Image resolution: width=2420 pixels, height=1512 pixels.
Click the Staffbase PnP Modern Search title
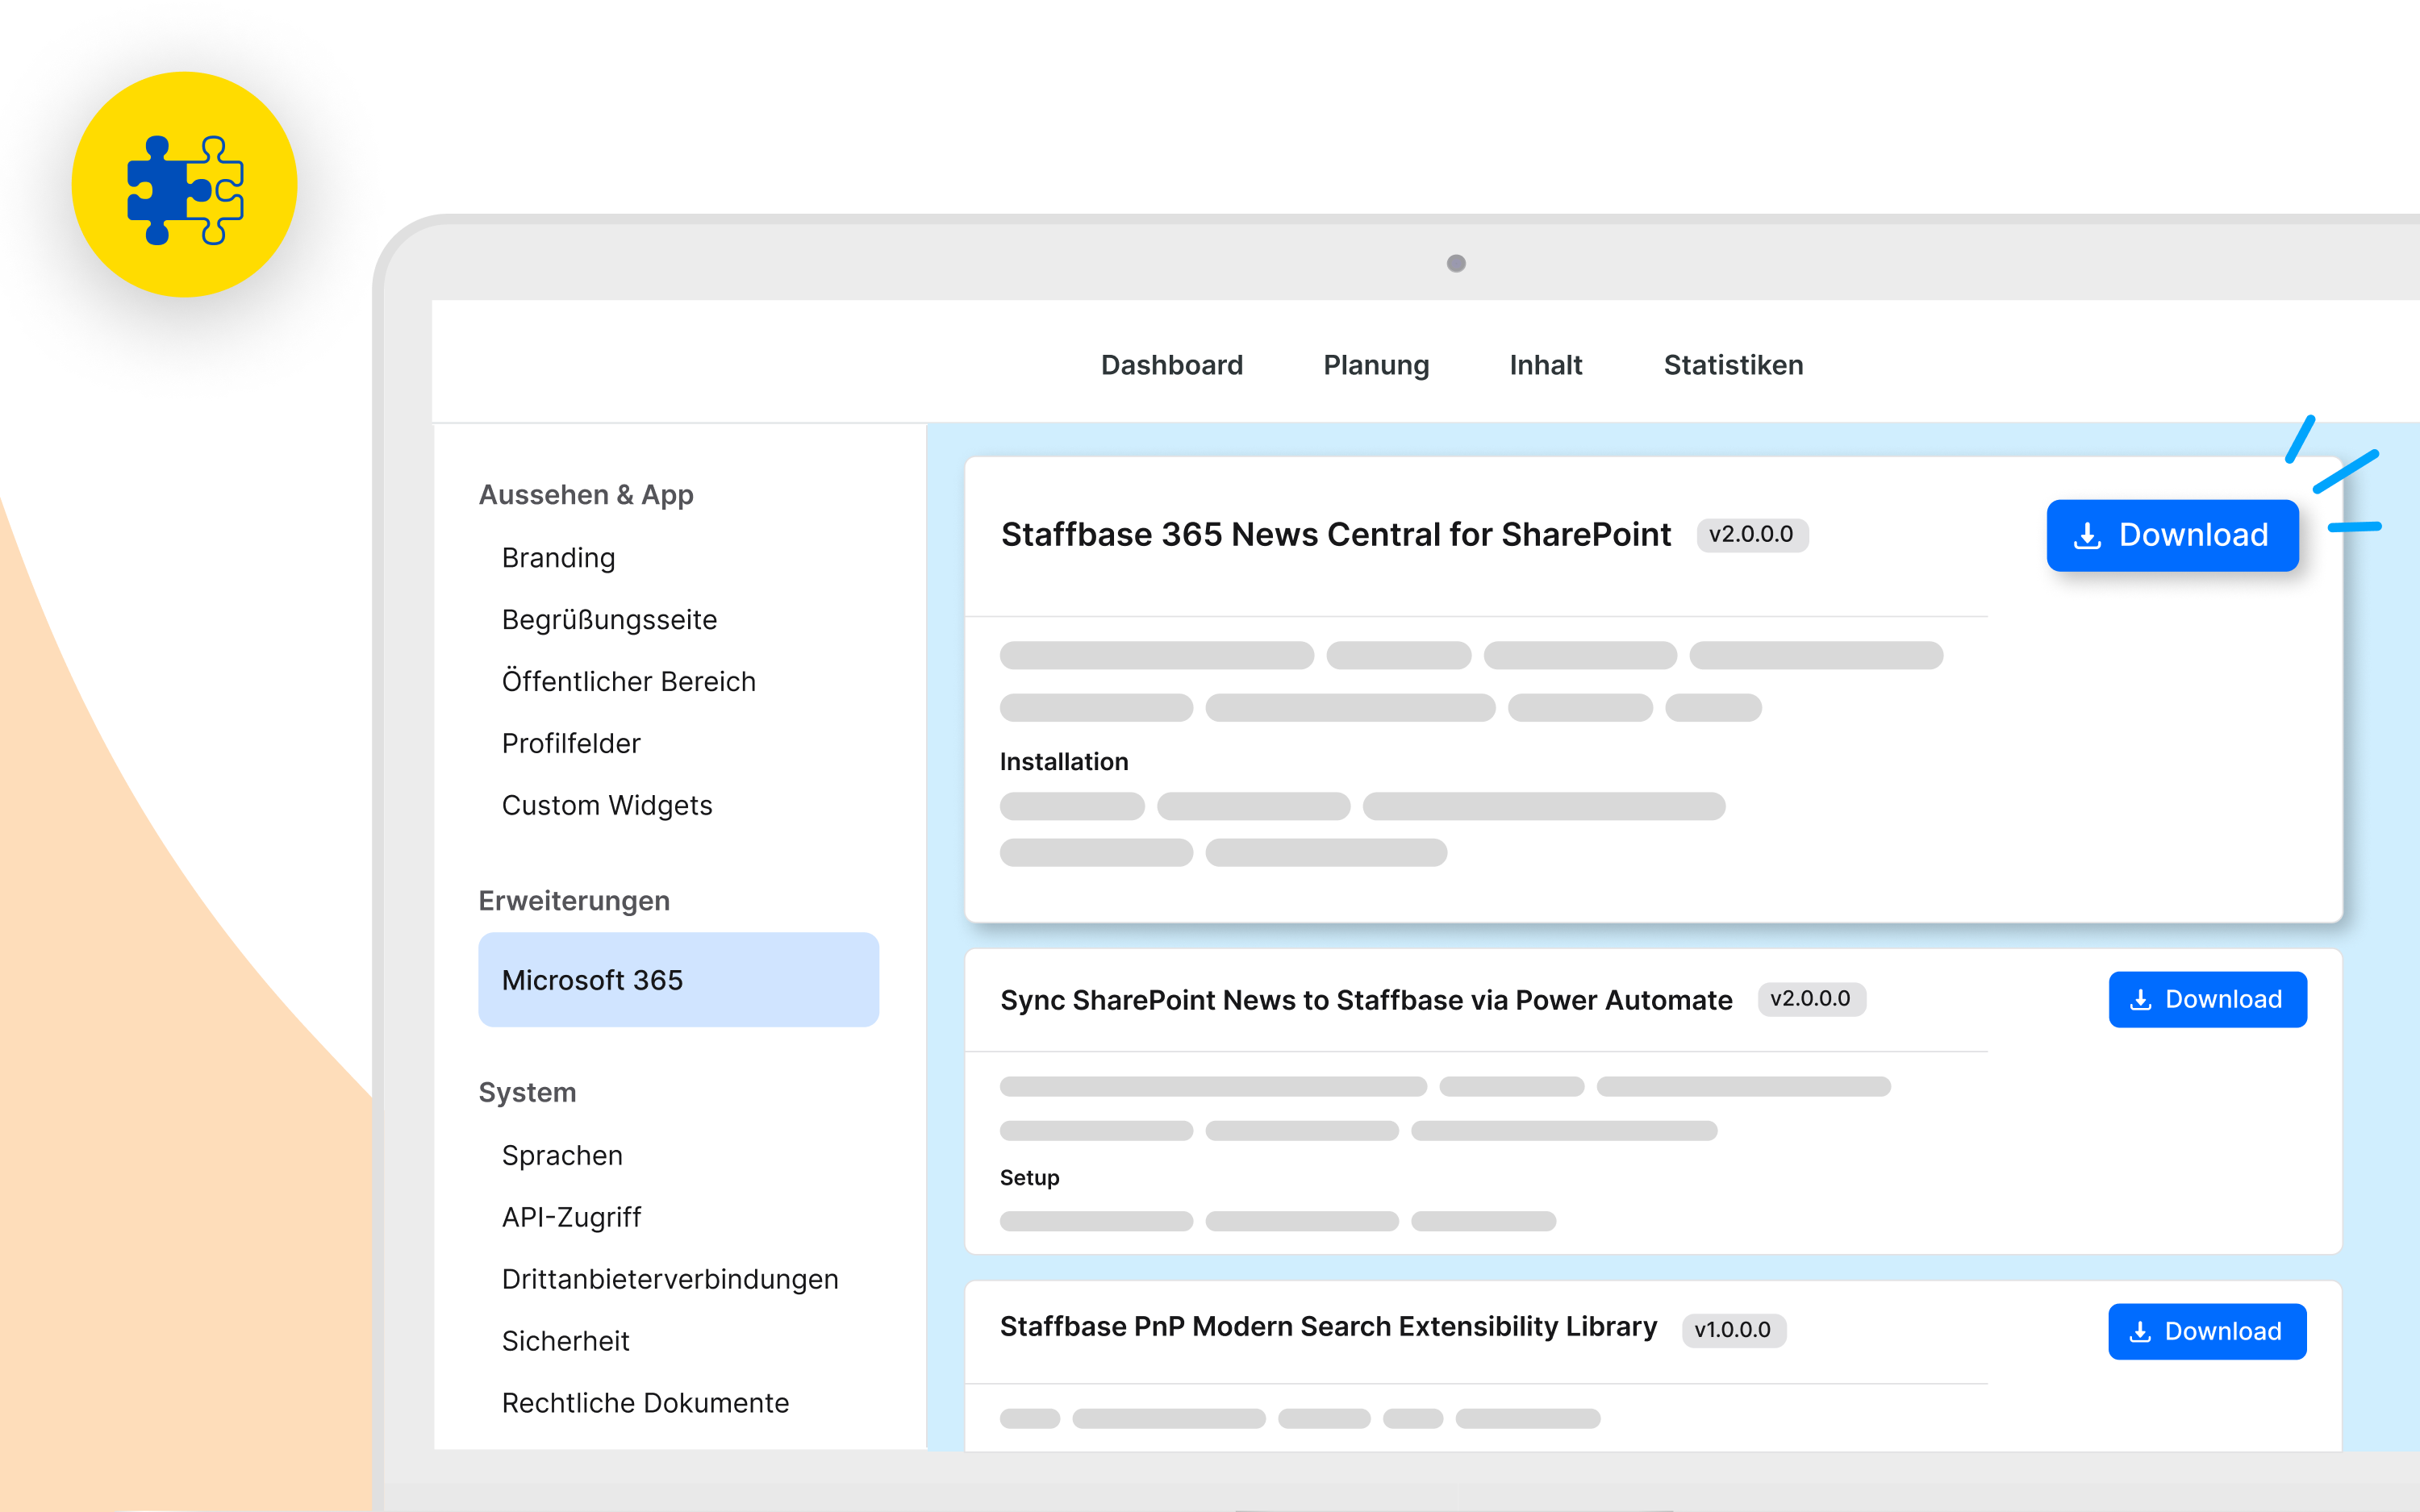(1328, 1326)
